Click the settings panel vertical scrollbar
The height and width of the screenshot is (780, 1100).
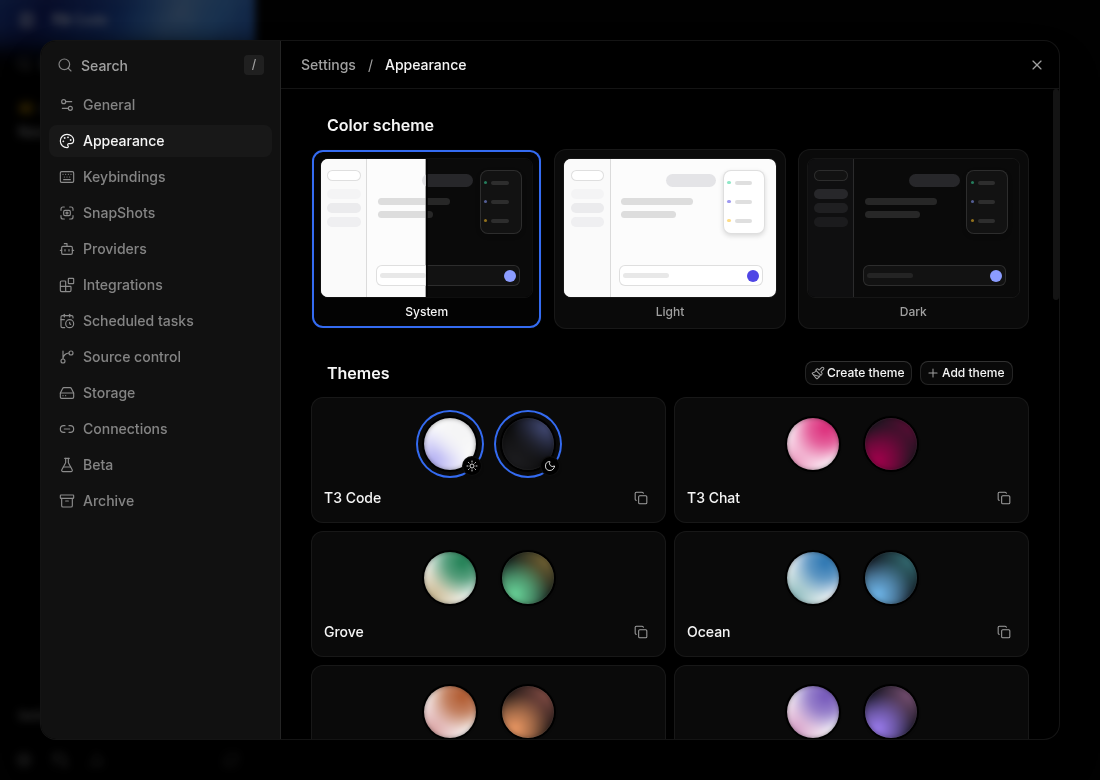tap(1056, 195)
